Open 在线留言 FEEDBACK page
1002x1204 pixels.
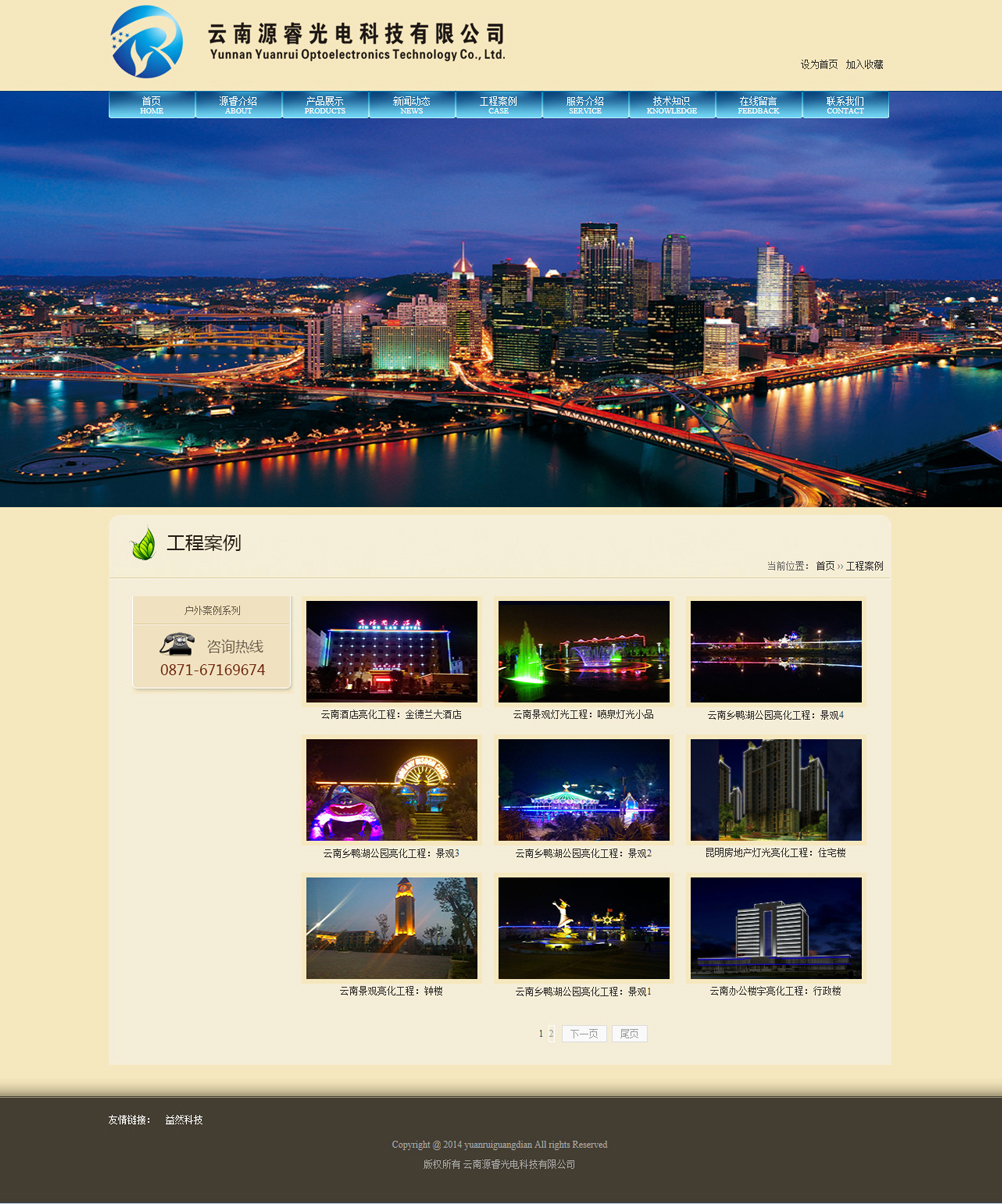(758, 105)
